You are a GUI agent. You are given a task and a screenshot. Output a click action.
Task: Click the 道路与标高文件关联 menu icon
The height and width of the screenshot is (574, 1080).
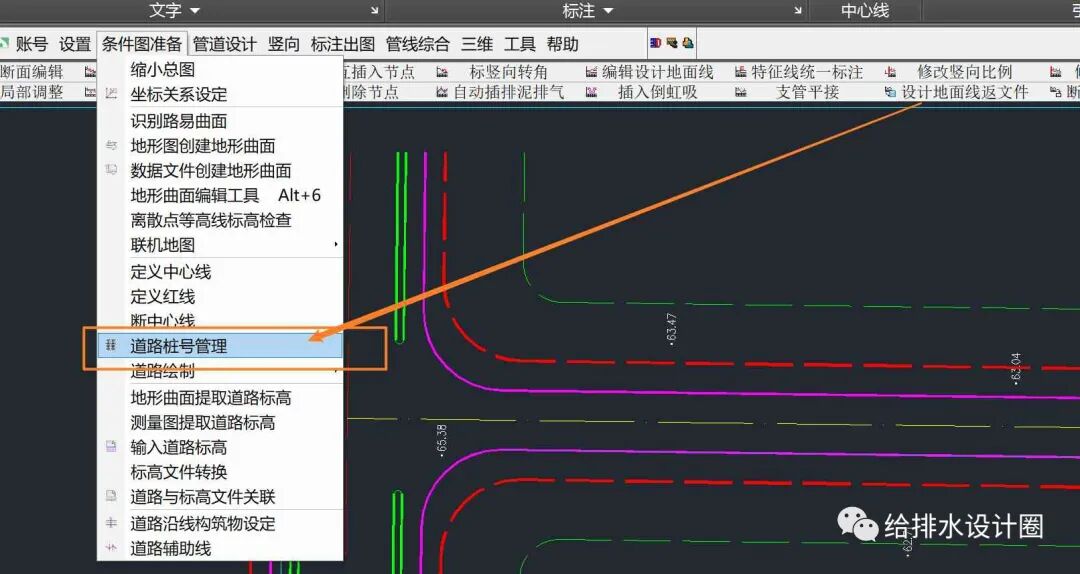(x=111, y=496)
